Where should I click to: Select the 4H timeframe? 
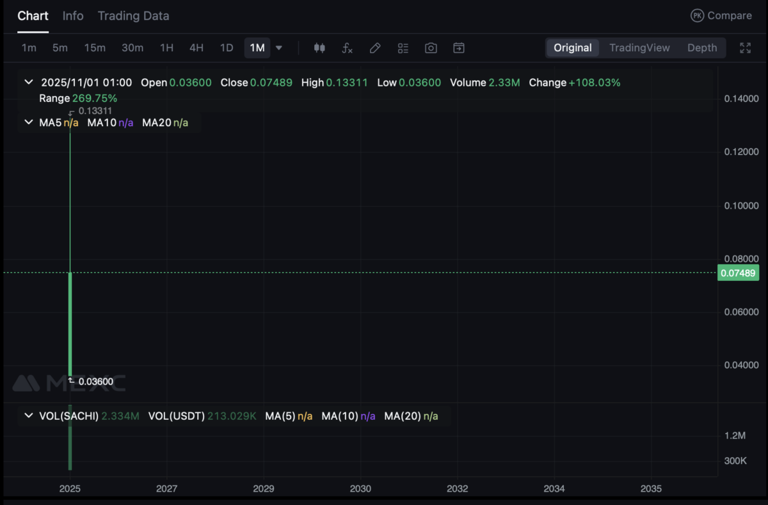(196, 48)
